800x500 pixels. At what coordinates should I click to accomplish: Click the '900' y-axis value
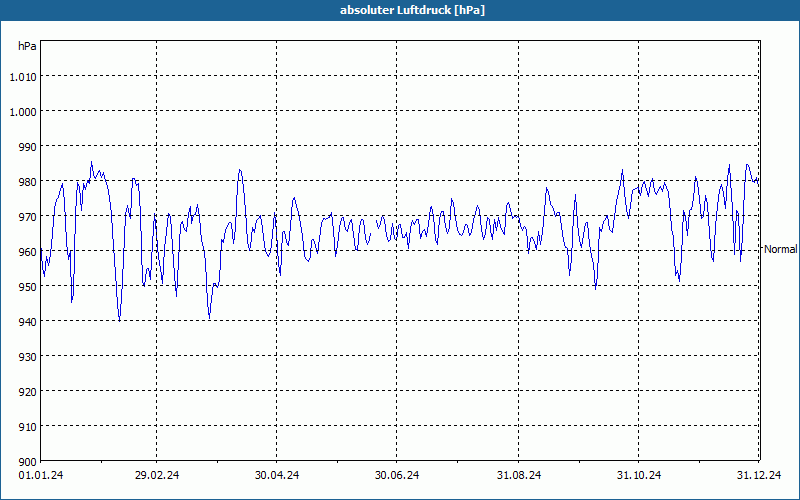[x=28, y=462]
